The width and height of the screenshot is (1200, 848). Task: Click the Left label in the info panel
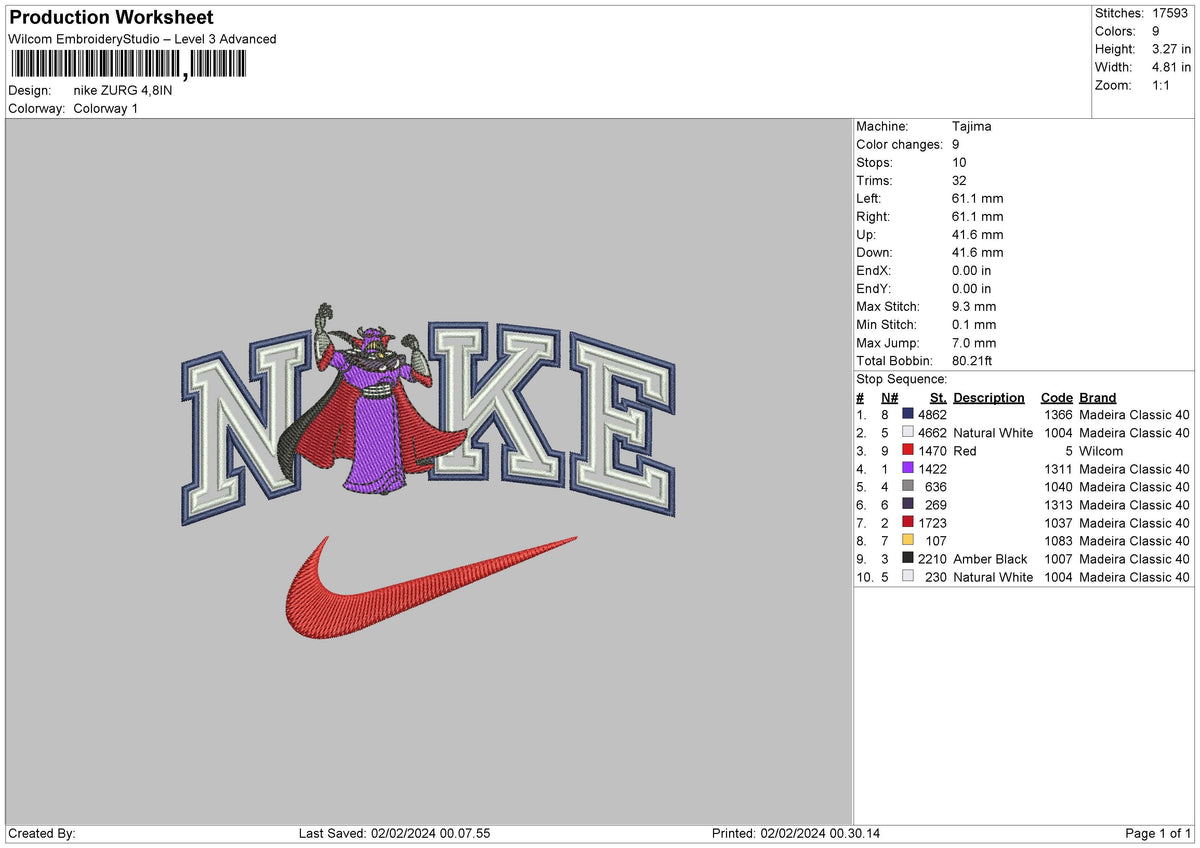click(868, 198)
